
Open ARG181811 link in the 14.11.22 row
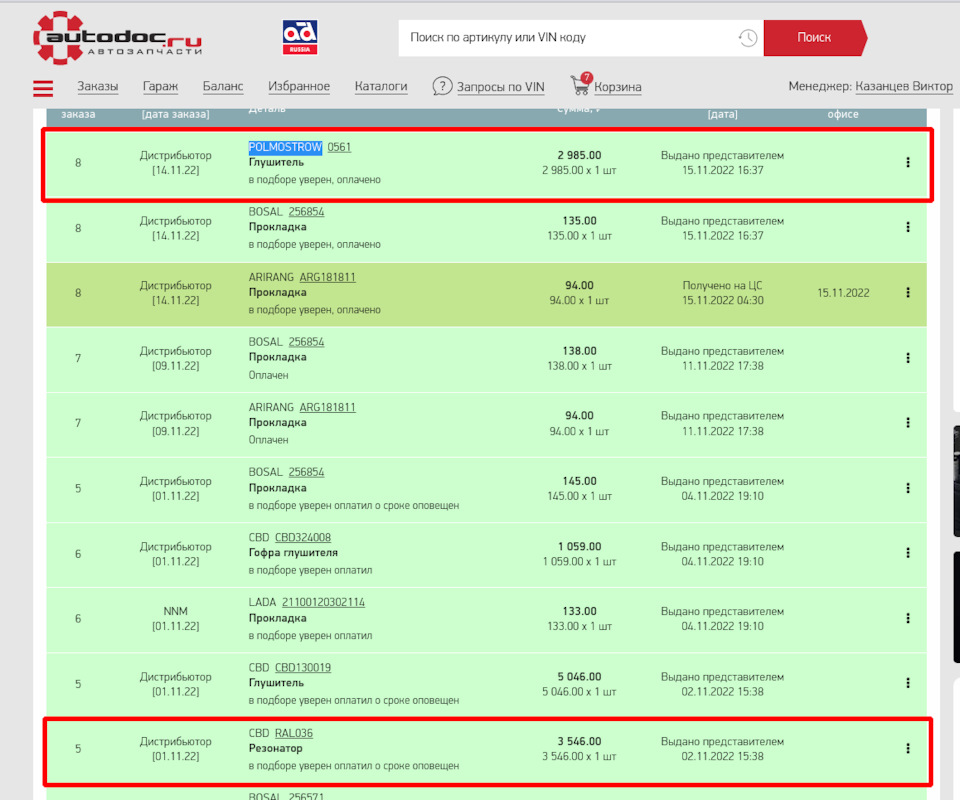(x=328, y=277)
